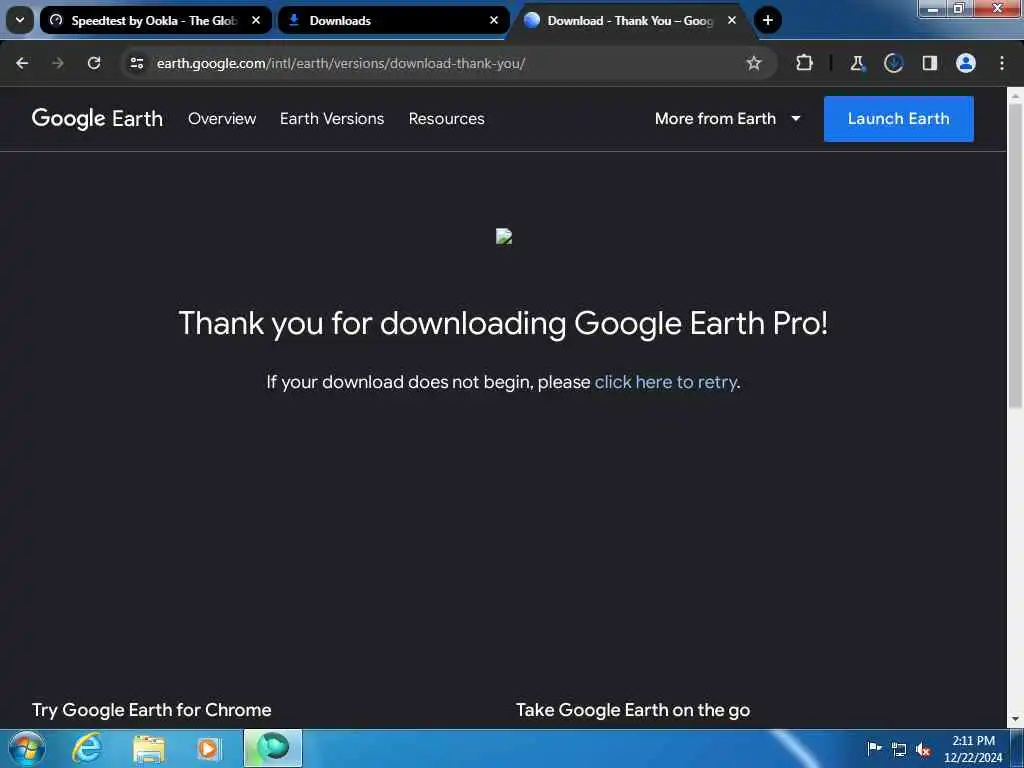Image resolution: width=1024 pixels, height=768 pixels.
Task: Click the forward navigation arrow
Action: click(58, 63)
